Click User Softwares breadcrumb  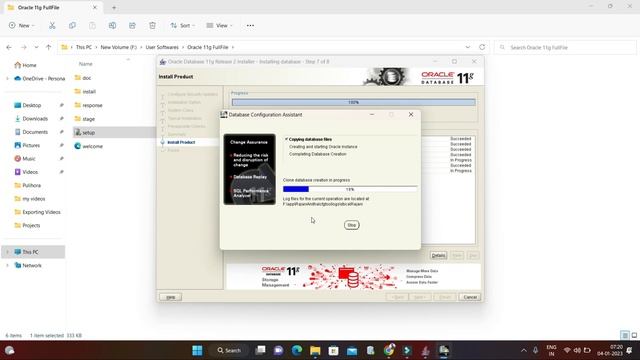(162, 47)
